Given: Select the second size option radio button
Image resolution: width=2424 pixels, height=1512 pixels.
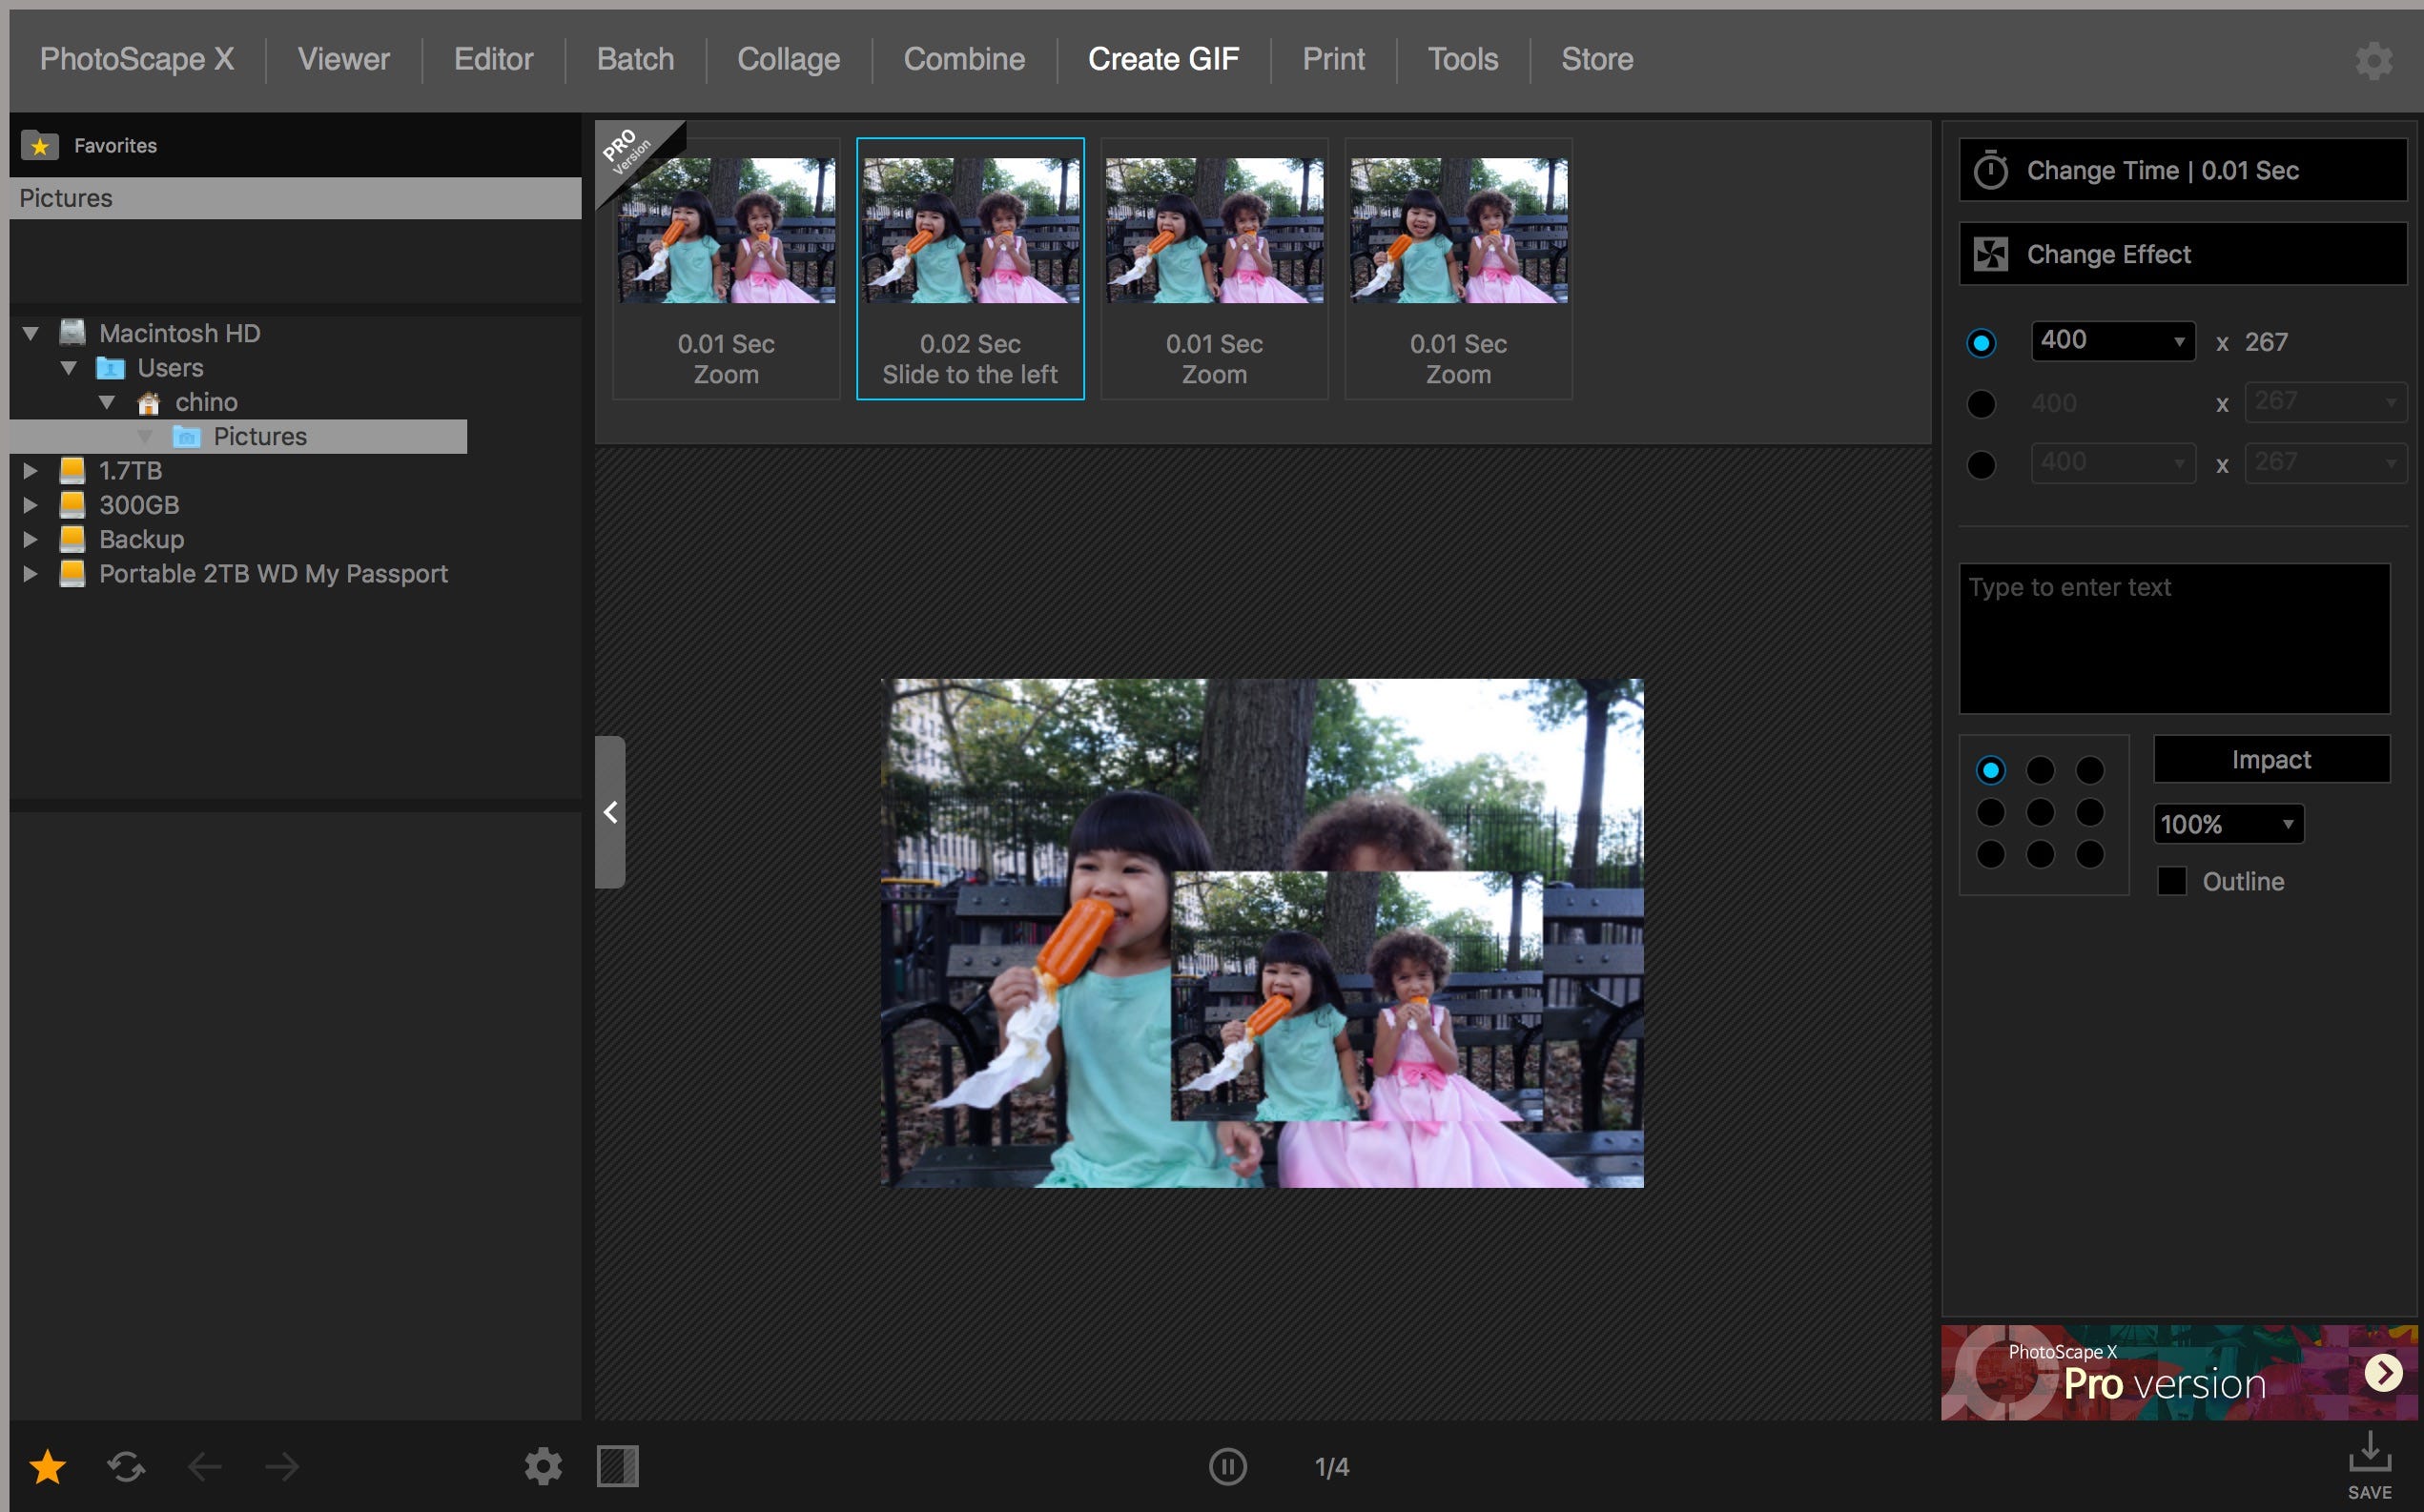Looking at the screenshot, I should point(1980,403).
